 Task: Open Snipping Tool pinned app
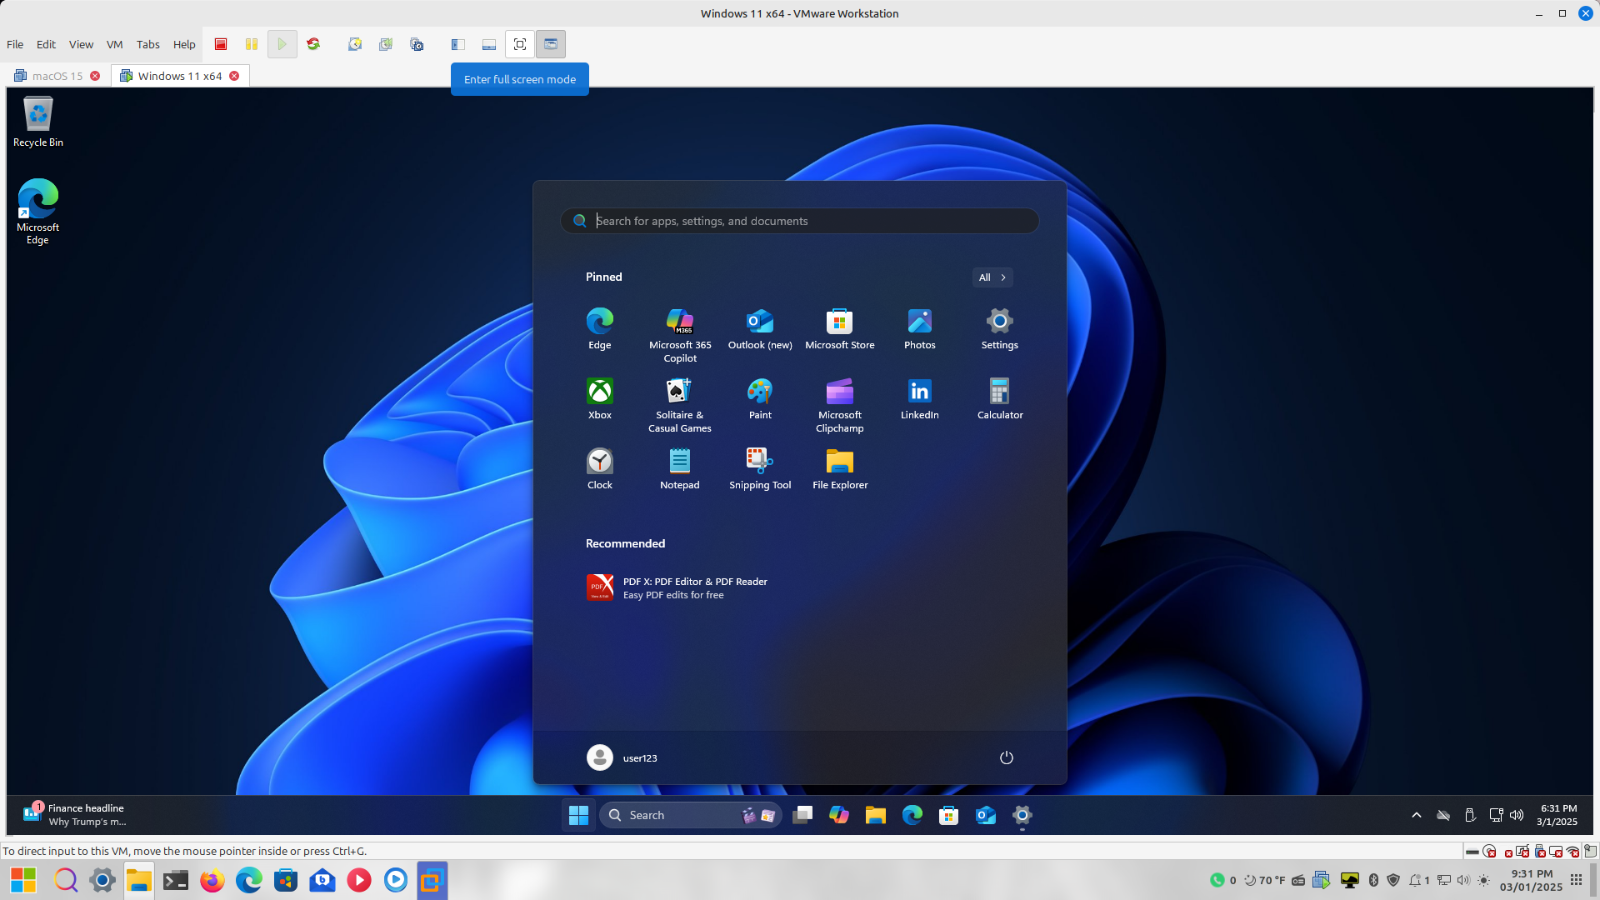[x=760, y=469]
